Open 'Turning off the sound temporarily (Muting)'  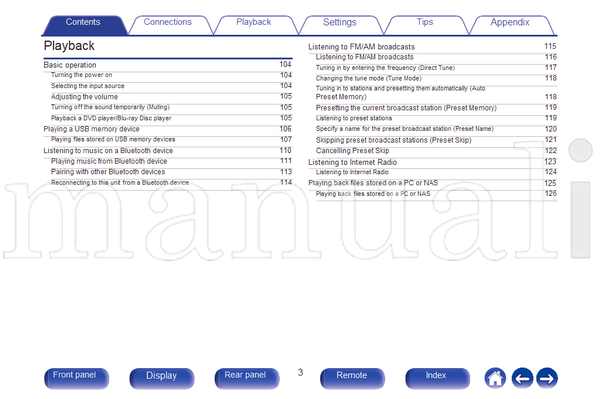coord(171,107)
